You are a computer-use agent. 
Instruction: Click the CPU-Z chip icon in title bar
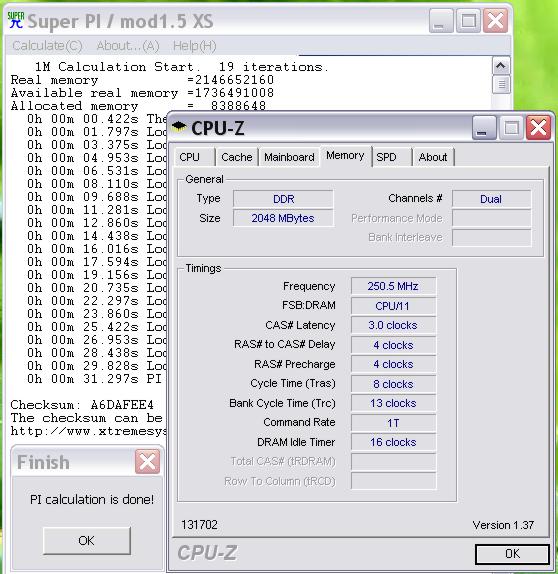(x=179, y=127)
